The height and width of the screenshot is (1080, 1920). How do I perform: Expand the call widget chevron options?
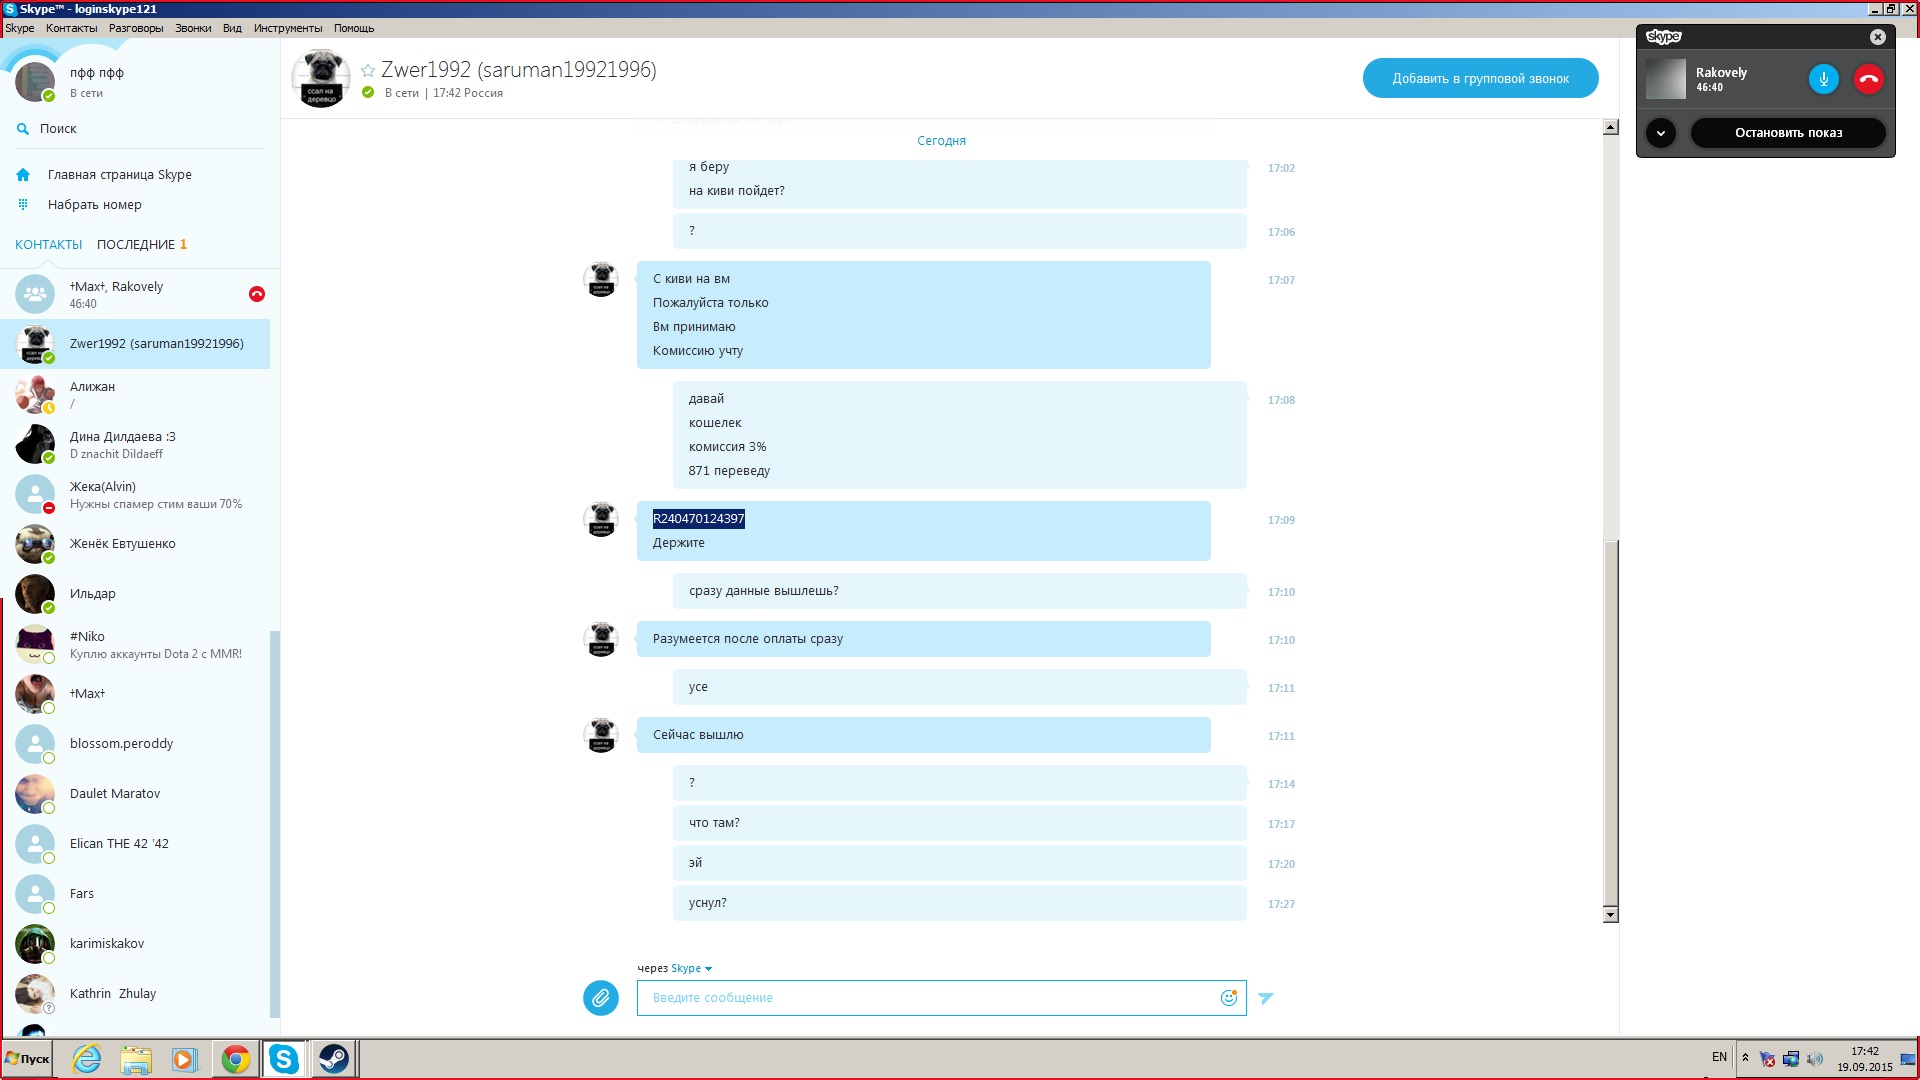point(1660,133)
